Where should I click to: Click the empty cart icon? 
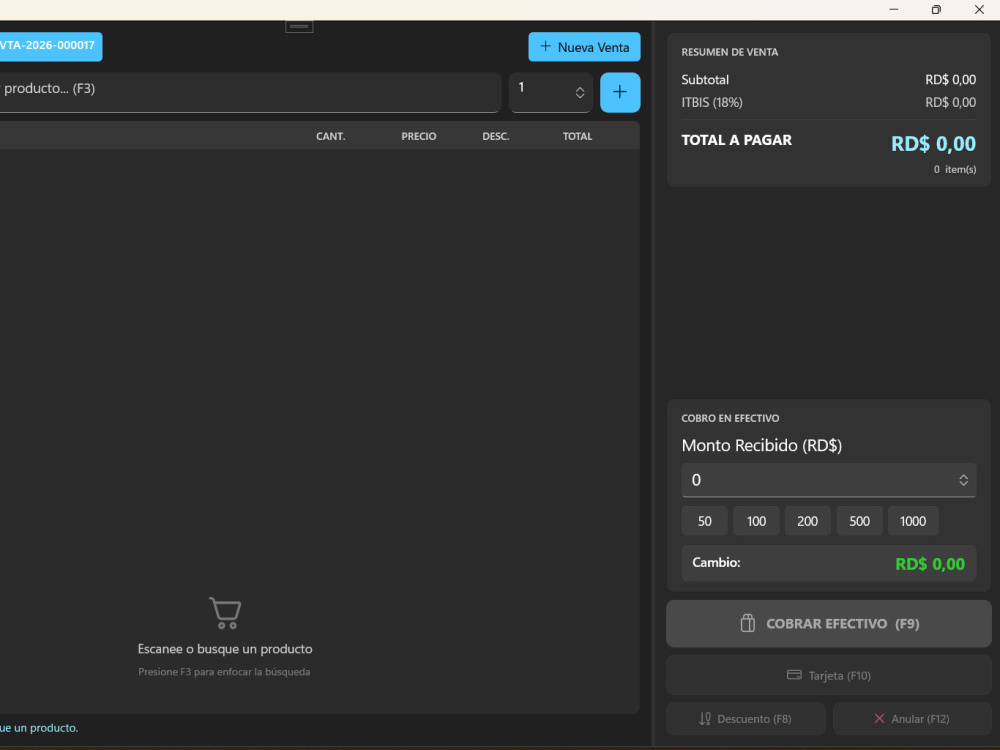click(225, 613)
